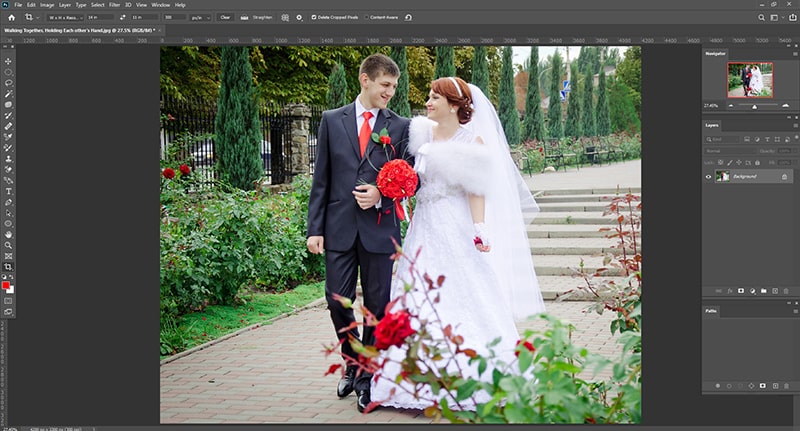Select the Type tool
Screen dimensions: 800x431
pyautogui.click(x=8, y=191)
